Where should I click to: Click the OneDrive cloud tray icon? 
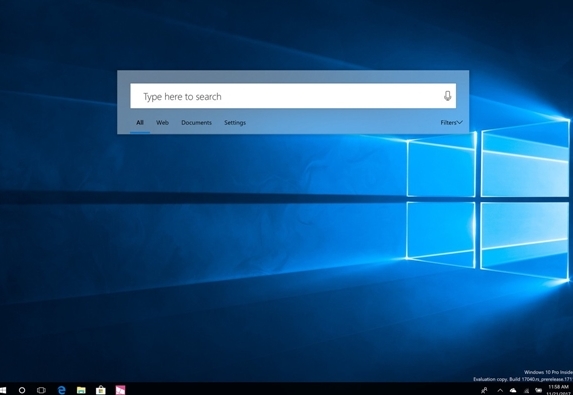(513, 391)
